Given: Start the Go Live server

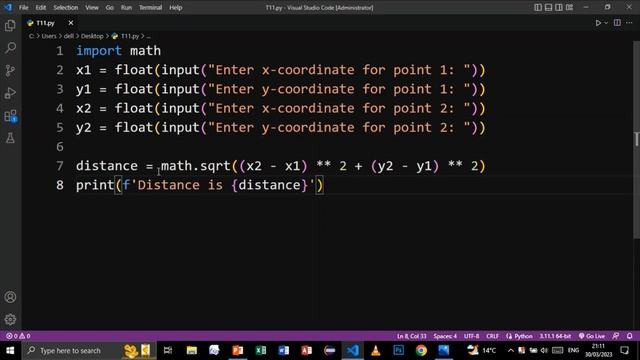Looking at the screenshot, I should [592, 336].
